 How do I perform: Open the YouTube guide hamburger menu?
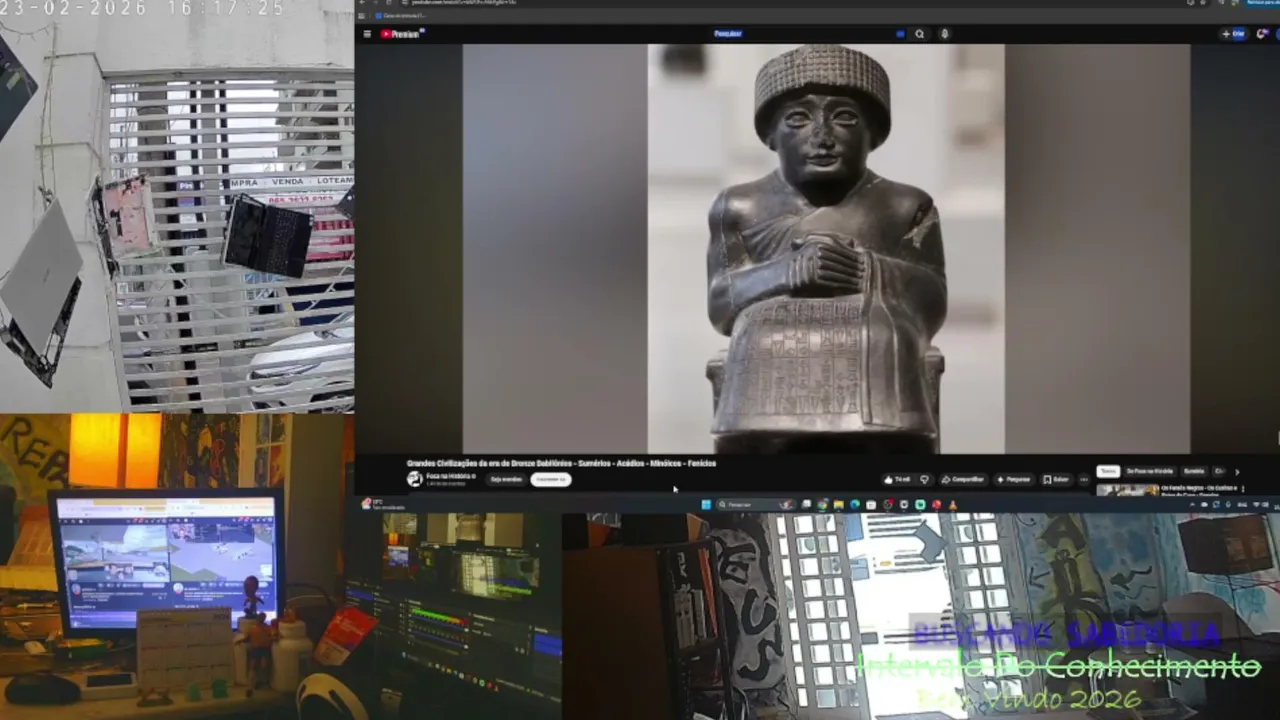(x=367, y=34)
